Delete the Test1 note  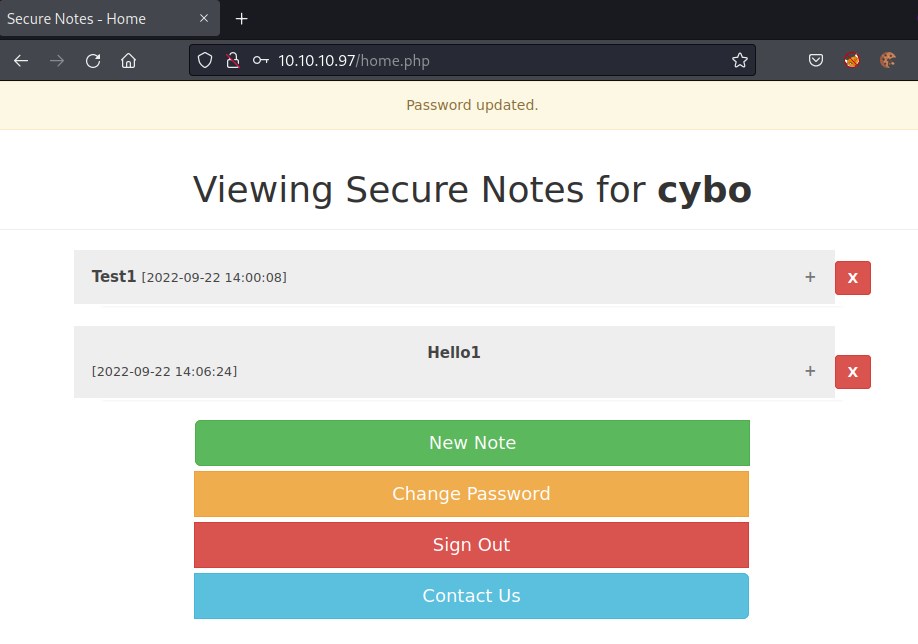tap(852, 278)
